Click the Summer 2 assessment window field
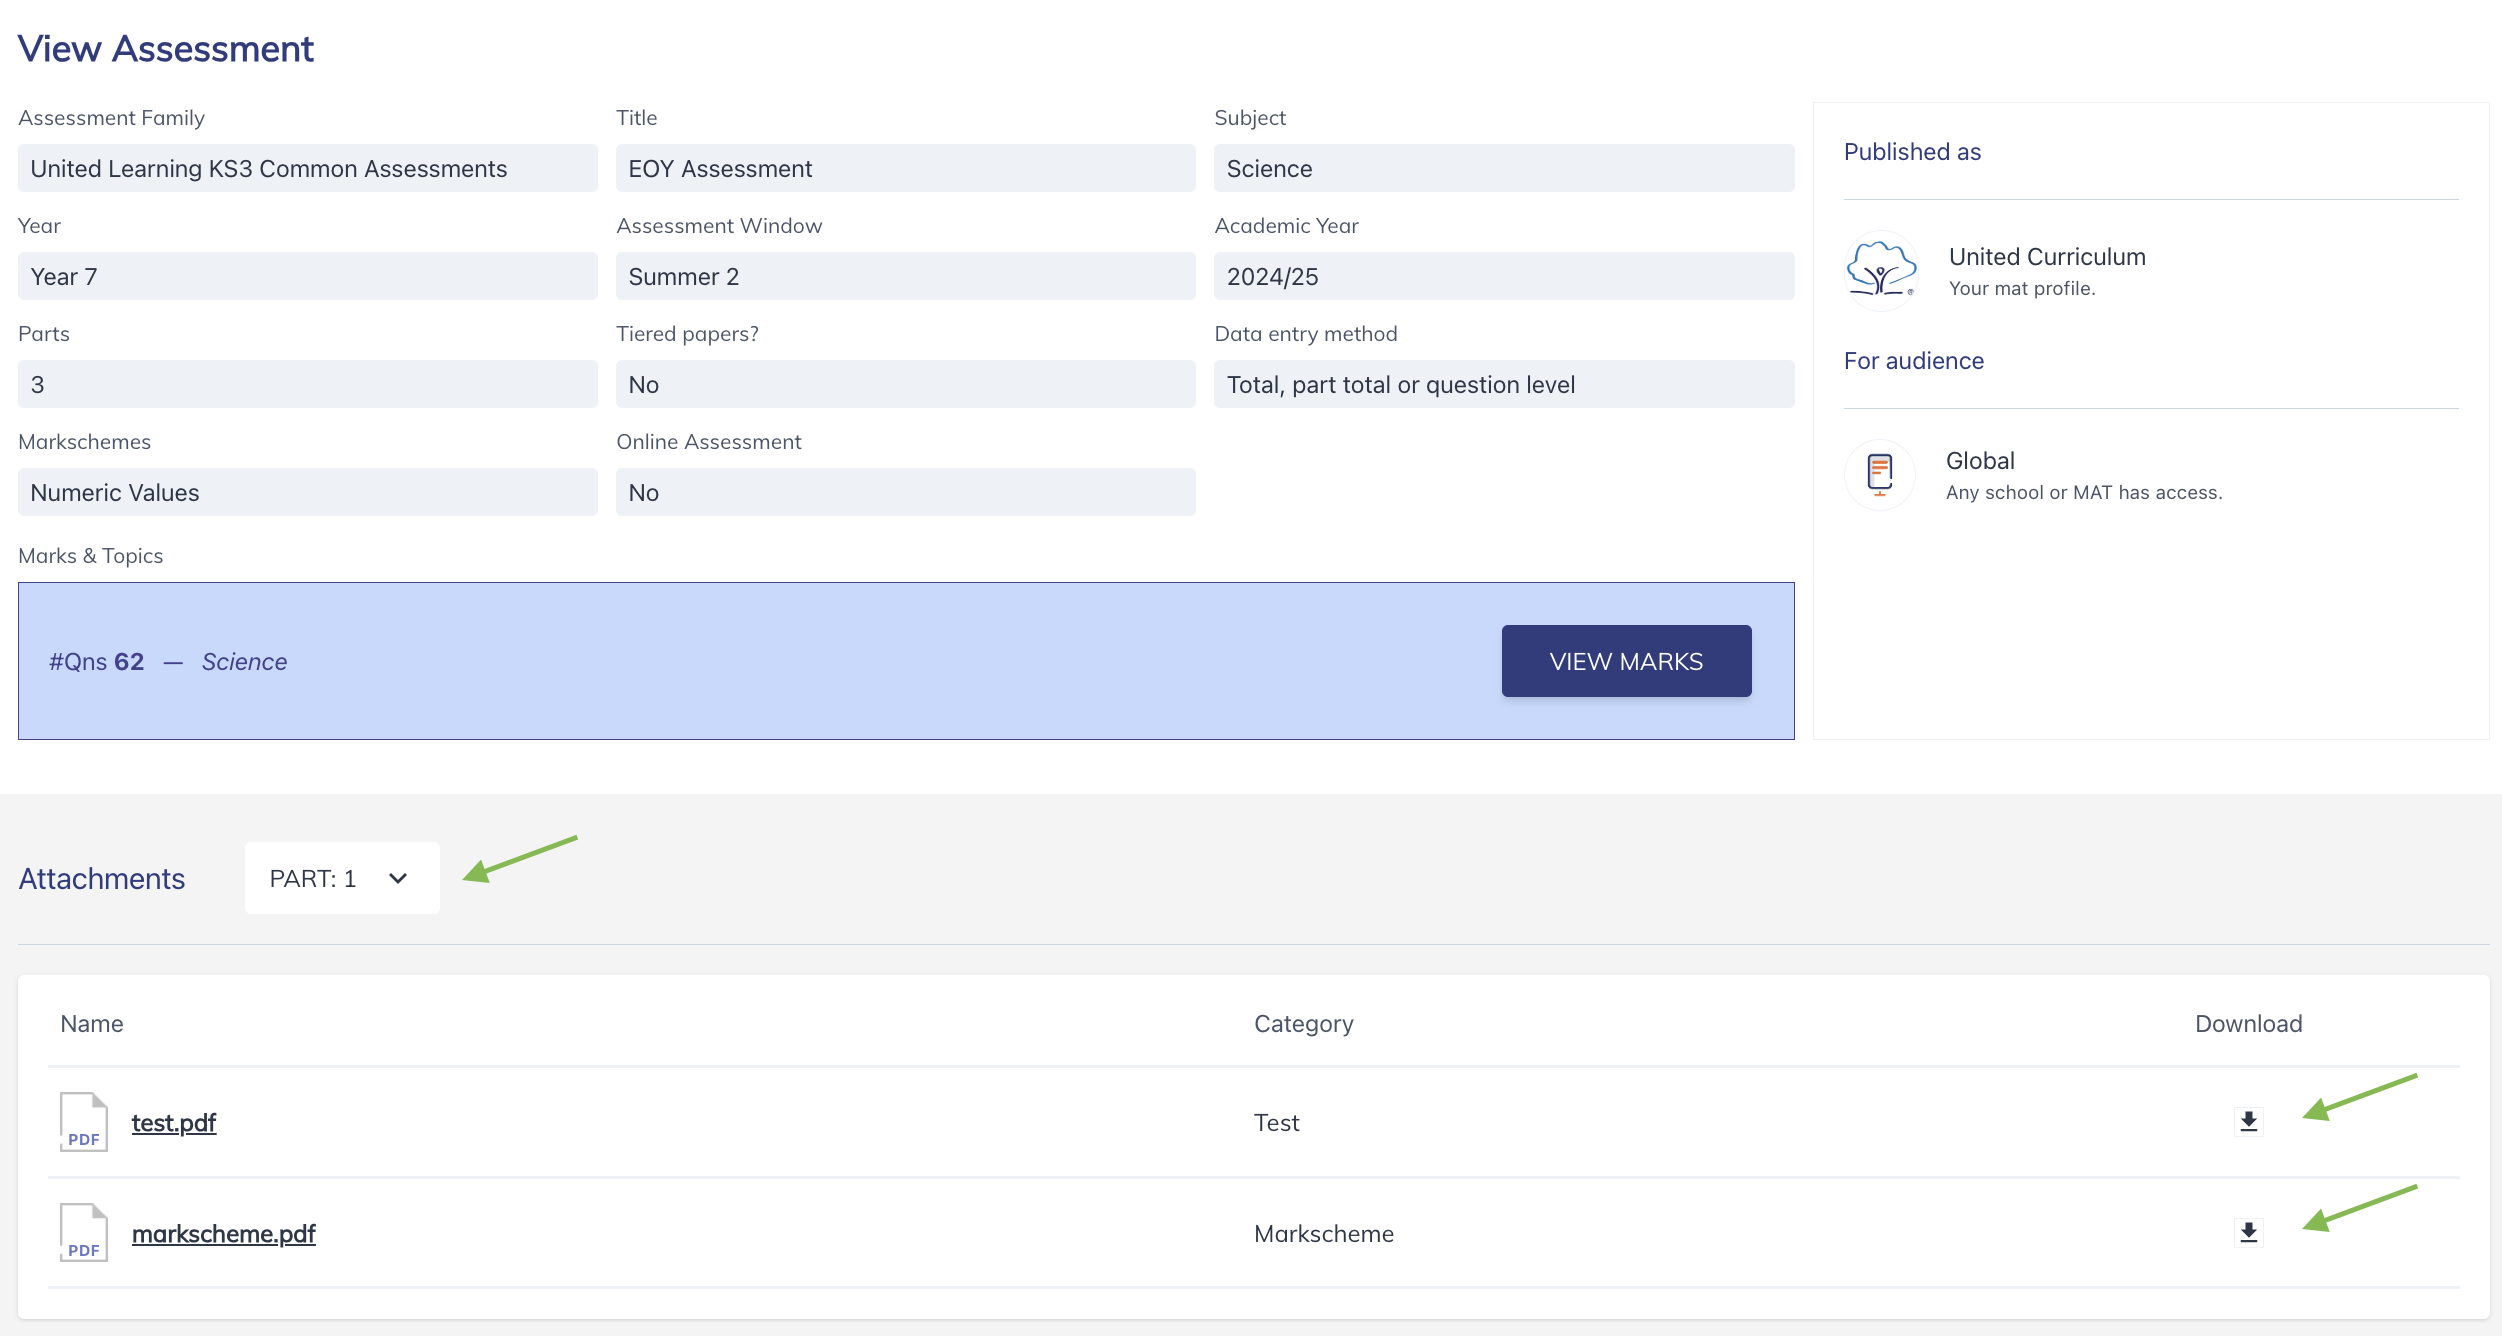Viewport: 2502px width, 1336px height. coord(905,276)
